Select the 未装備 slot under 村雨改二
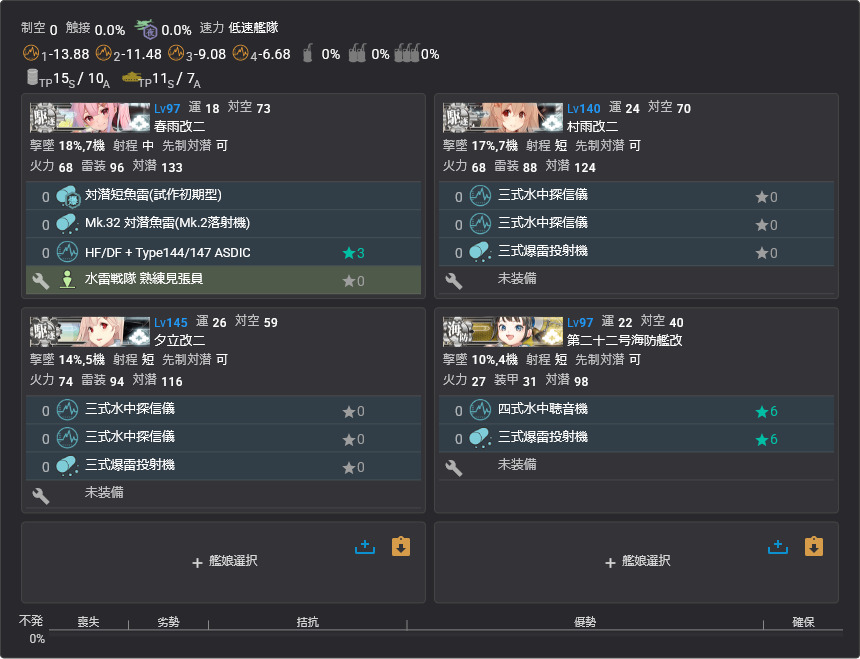Screen dimensions: 860x659 click(x=517, y=279)
